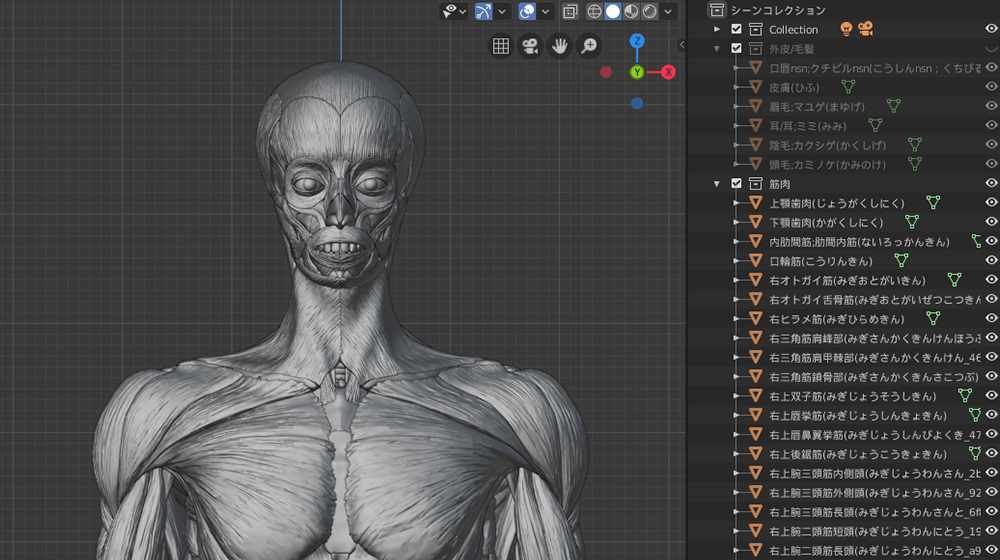Screen dimensions: 1000x560
Task: Click the Z axis on navigation gizmo
Action: tap(636, 41)
